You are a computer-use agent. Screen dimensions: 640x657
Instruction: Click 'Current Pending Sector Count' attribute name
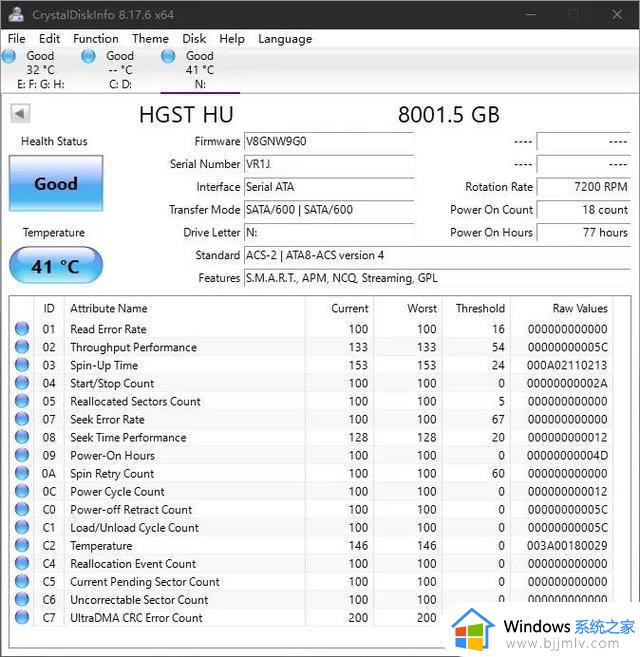(145, 582)
